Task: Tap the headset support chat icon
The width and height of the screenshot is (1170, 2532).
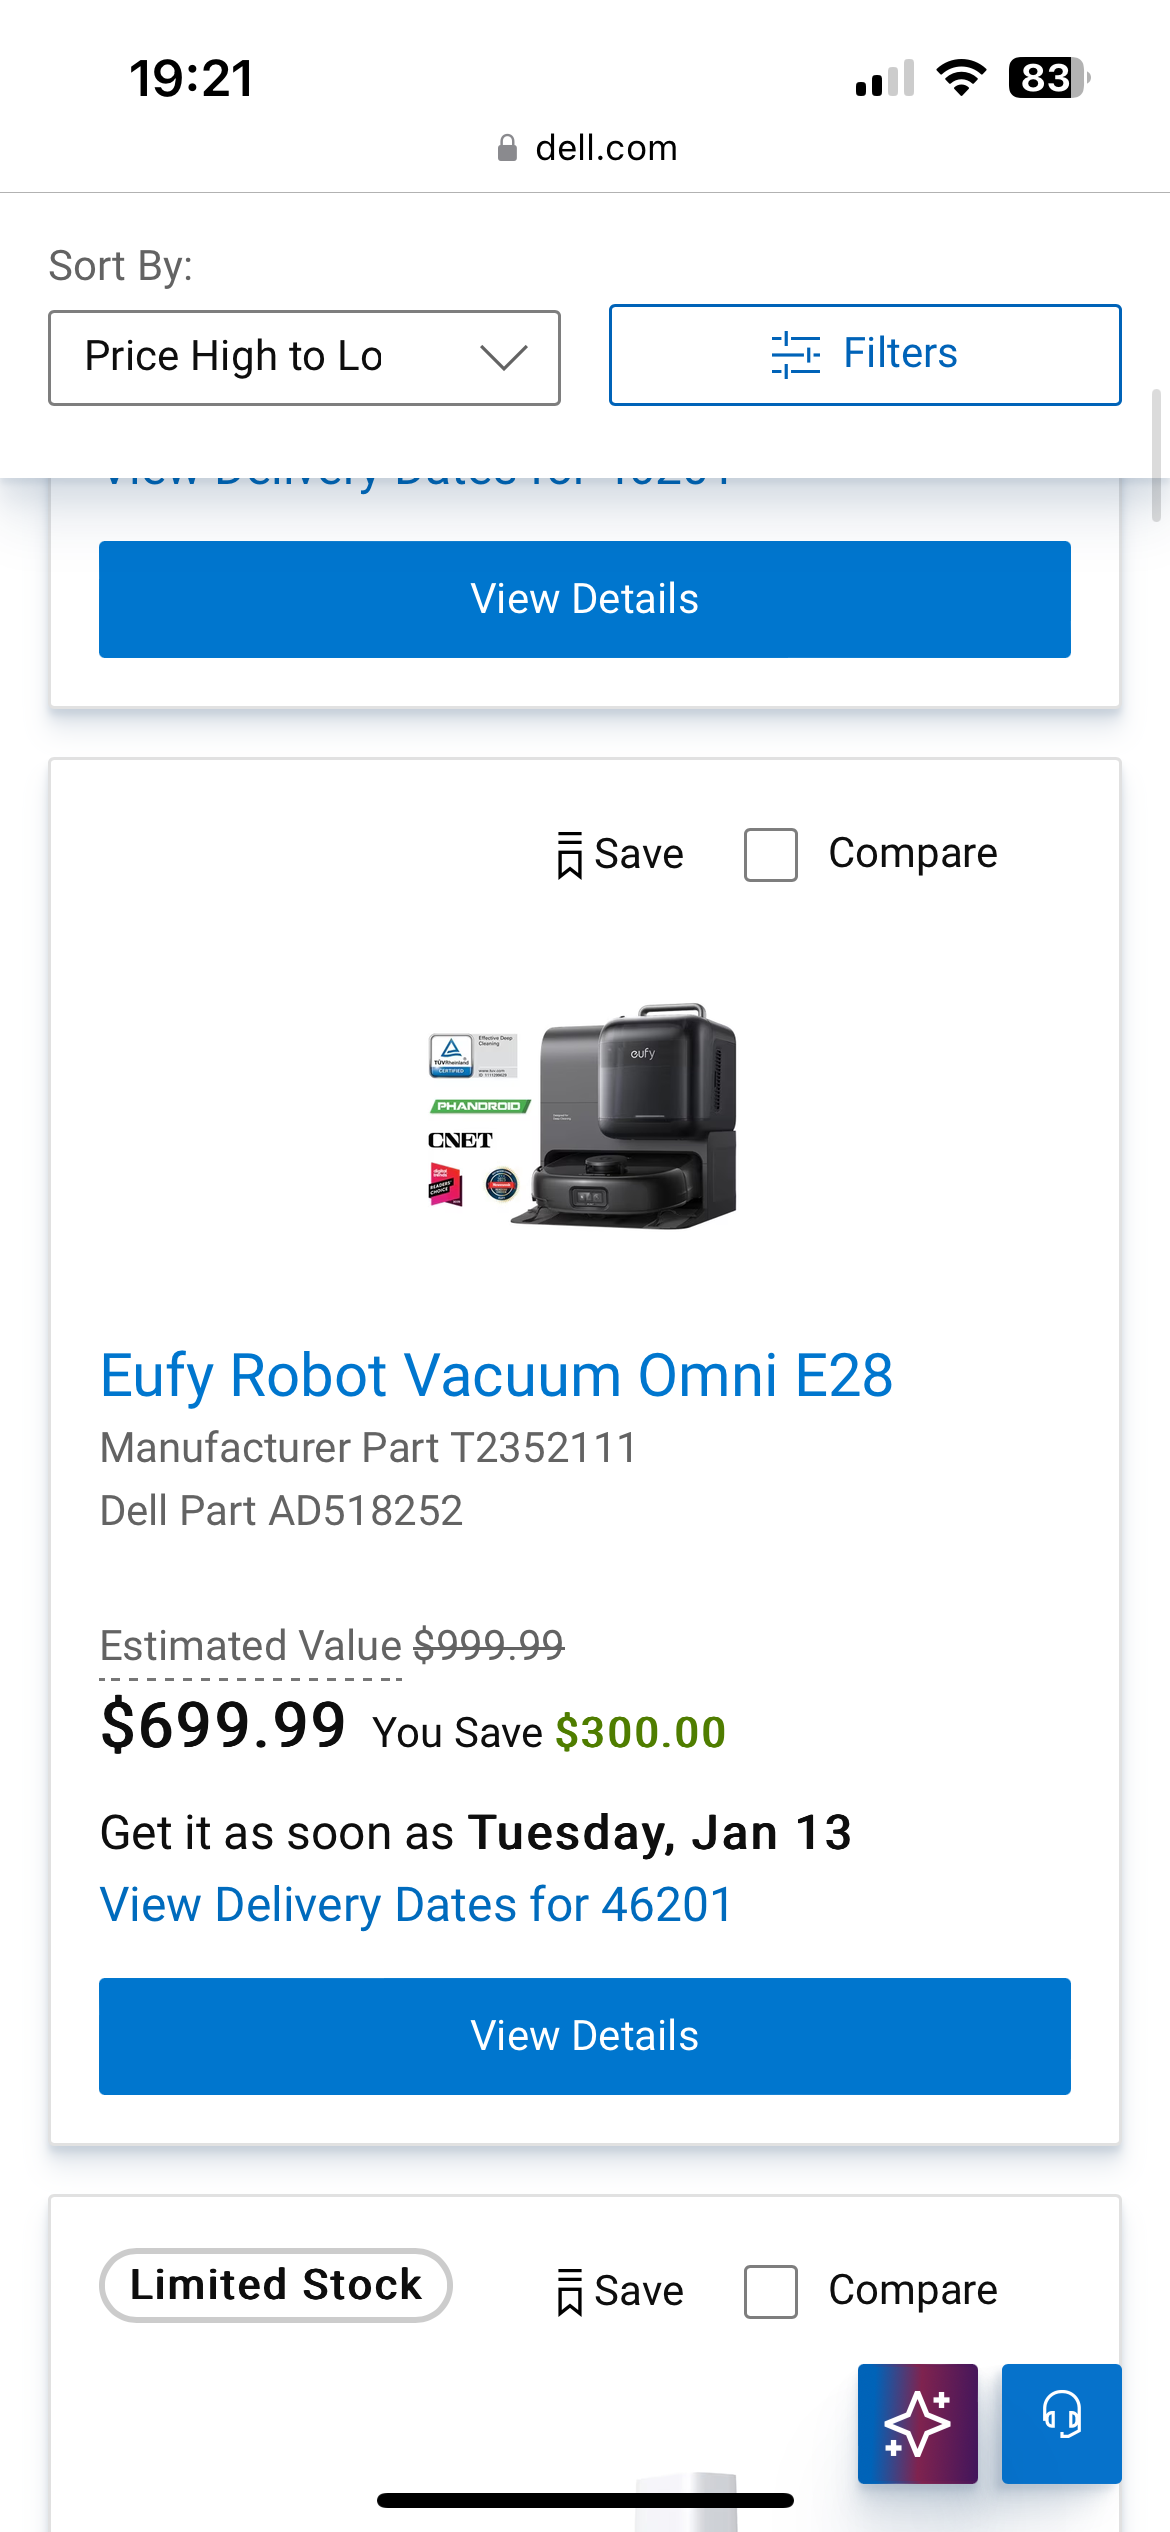Action: [x=1061, y=2423]
